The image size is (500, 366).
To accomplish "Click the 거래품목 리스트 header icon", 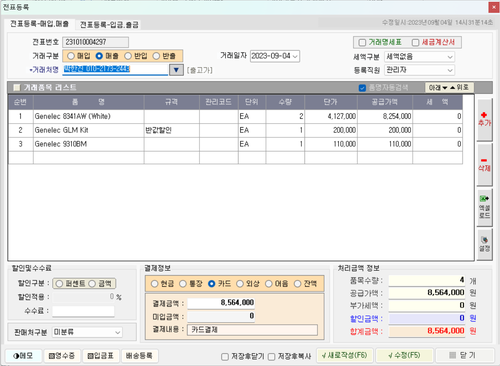I will tap(16, 88).
